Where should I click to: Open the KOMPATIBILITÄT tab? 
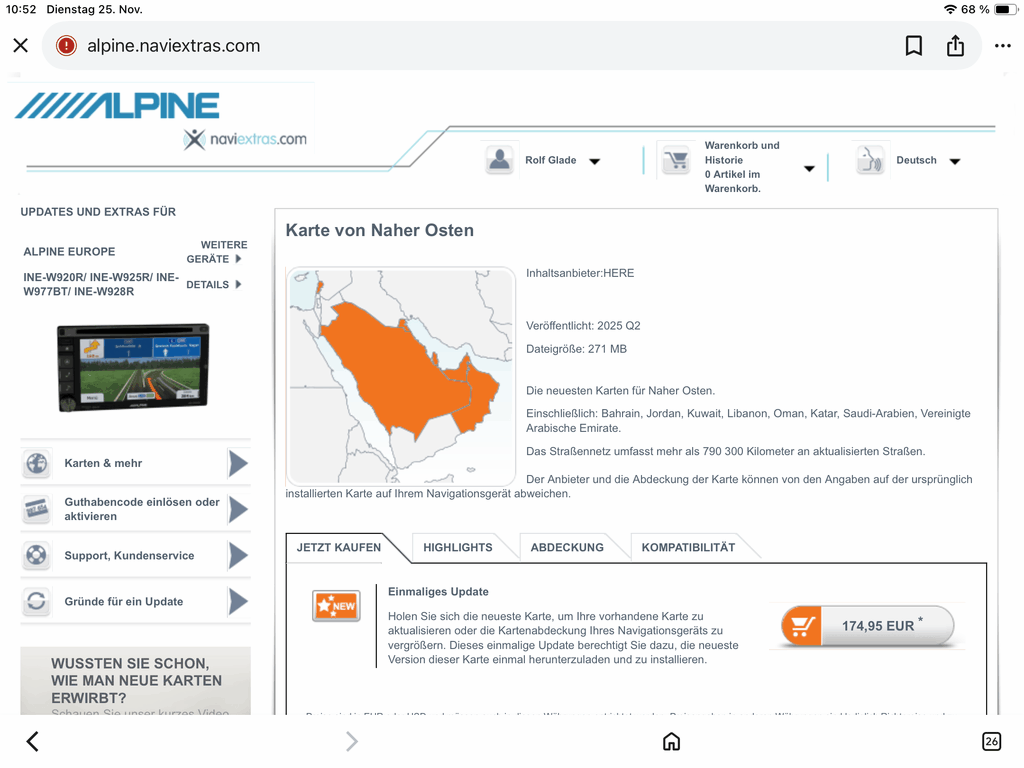coord(688,547)
